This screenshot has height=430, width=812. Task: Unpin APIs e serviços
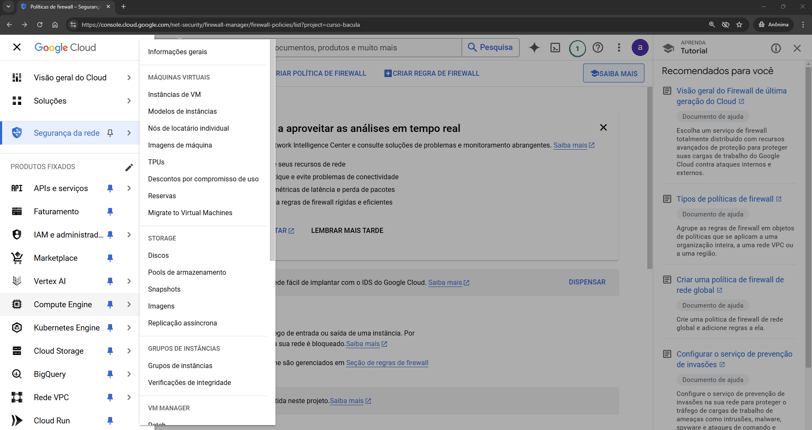(x=110, y=189)
